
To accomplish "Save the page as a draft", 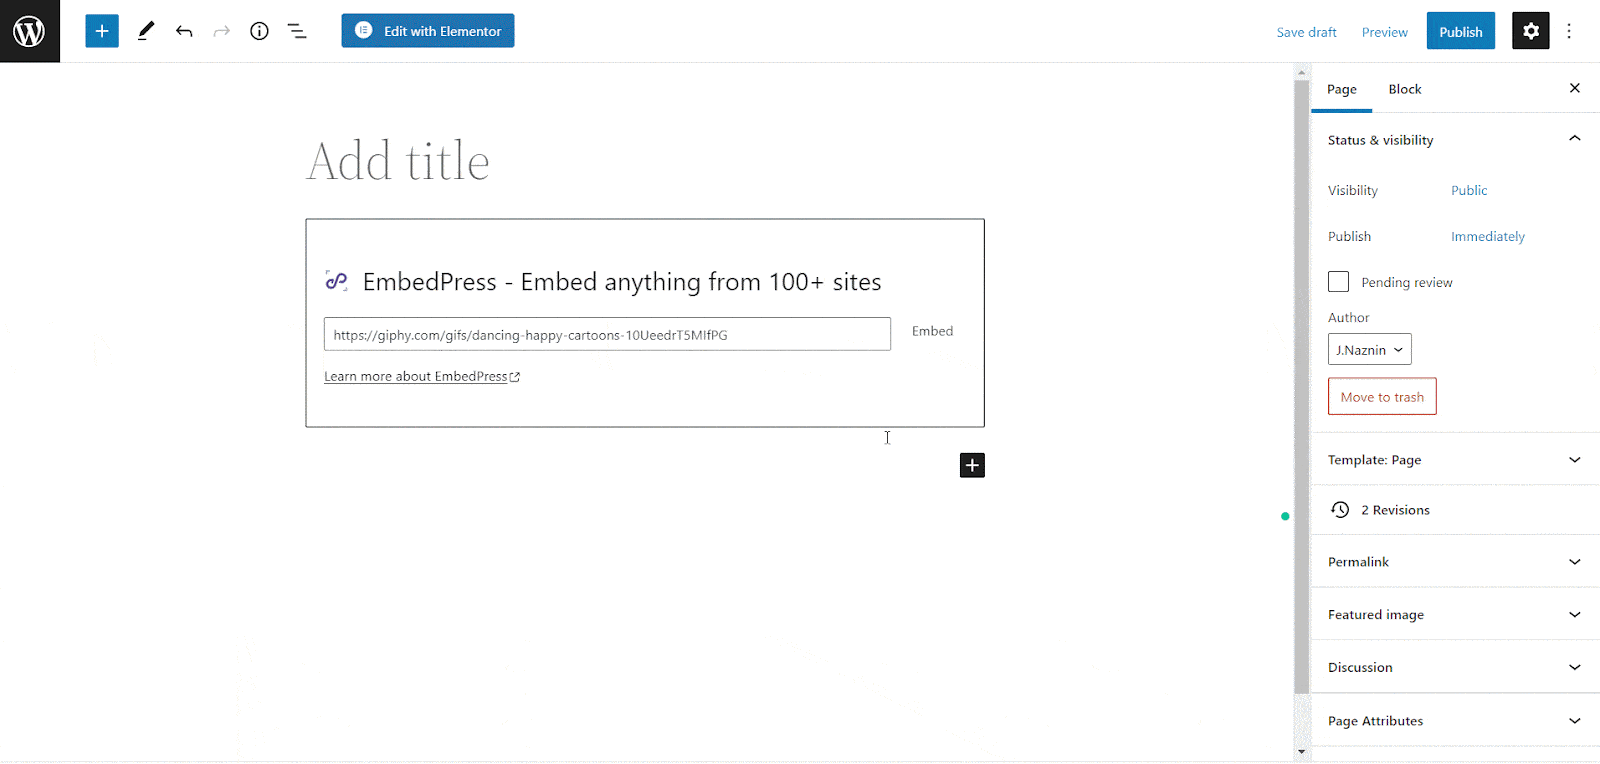I will (1306, 32).
